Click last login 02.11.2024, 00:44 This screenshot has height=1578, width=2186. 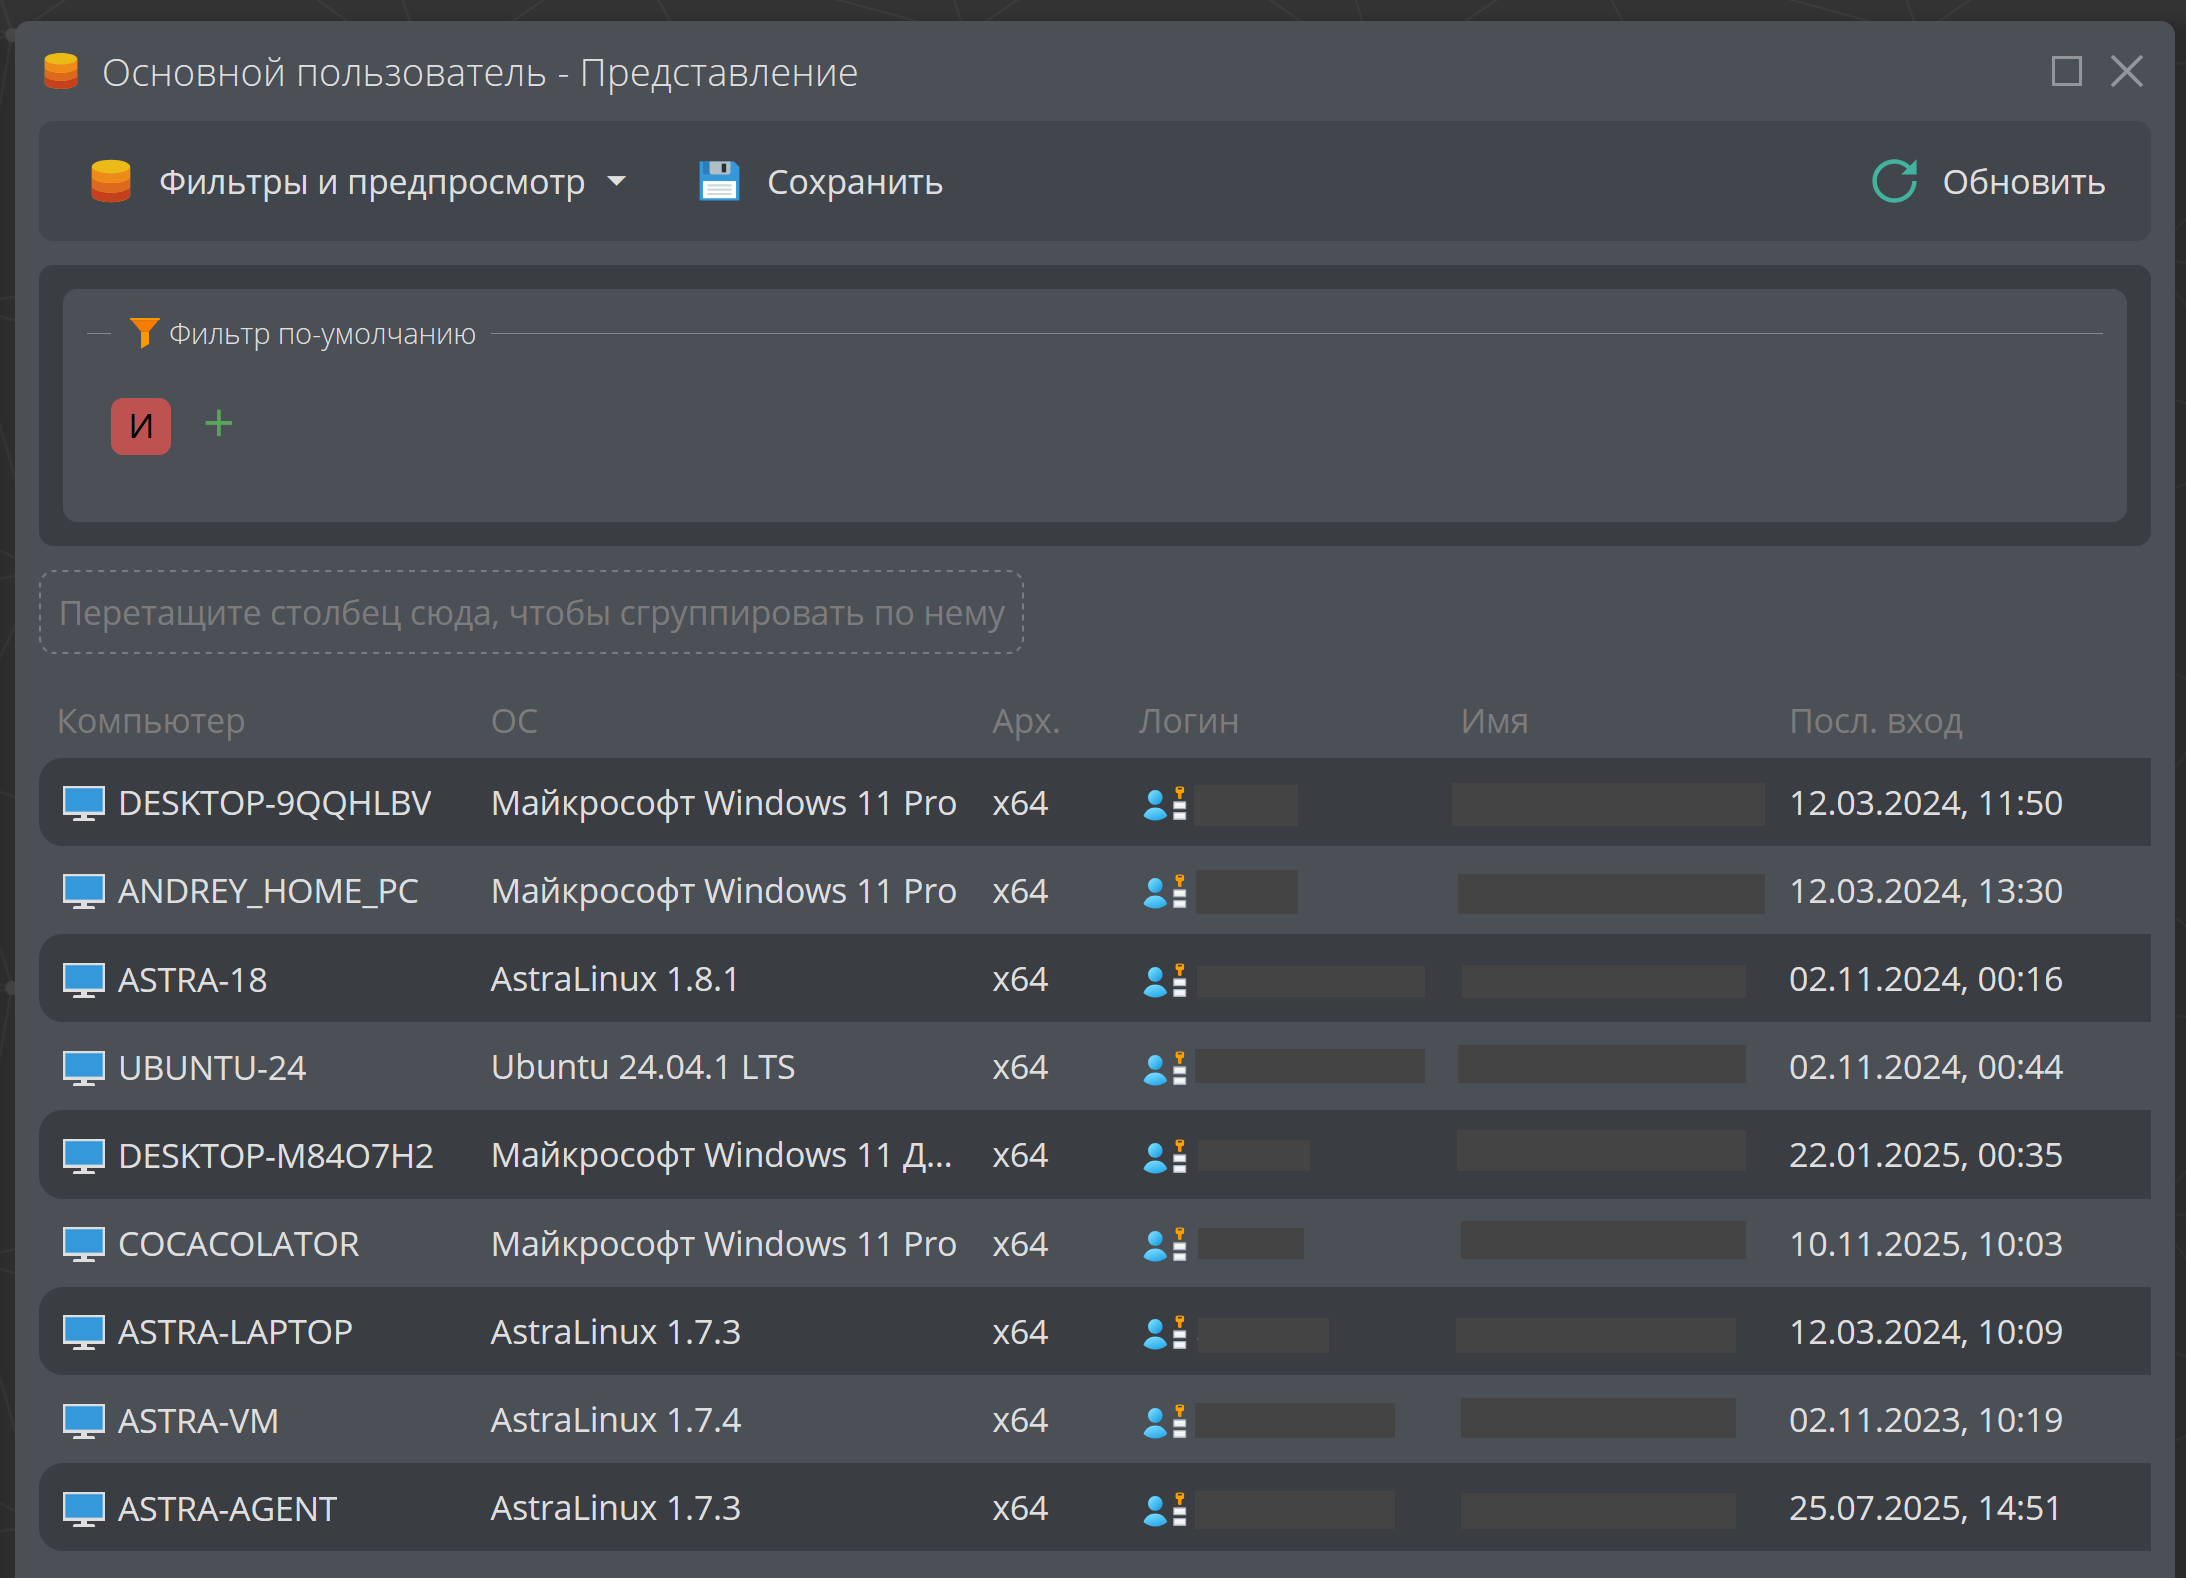coord(1926,1068)
